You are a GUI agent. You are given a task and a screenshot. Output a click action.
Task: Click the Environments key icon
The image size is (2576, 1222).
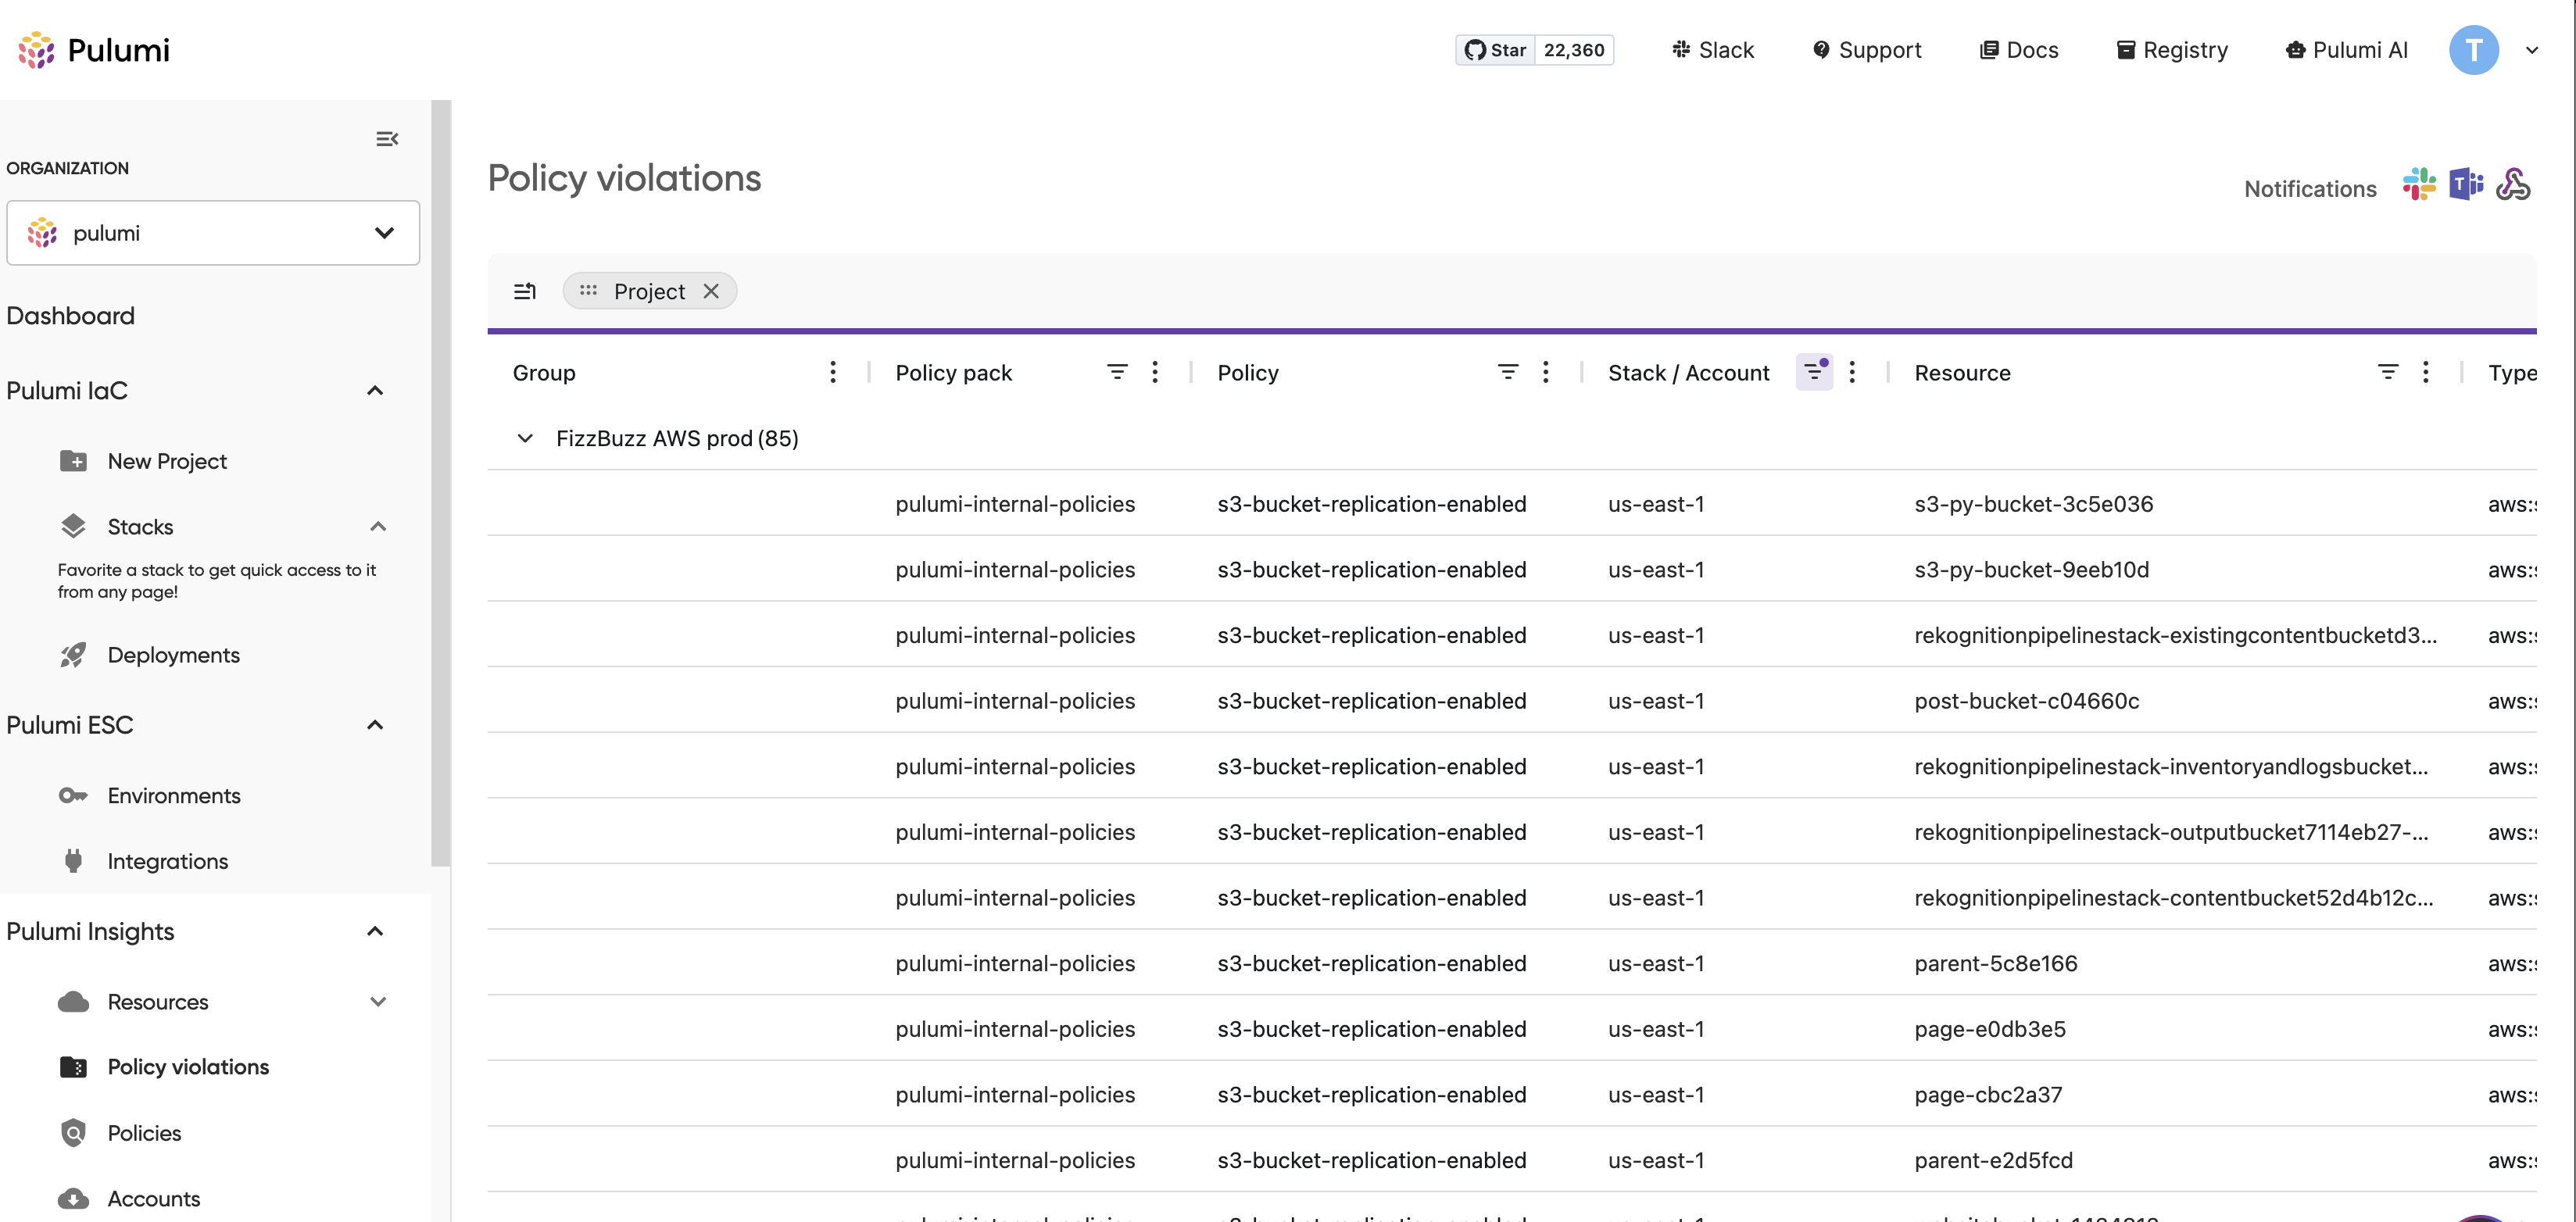pos(73,796)
